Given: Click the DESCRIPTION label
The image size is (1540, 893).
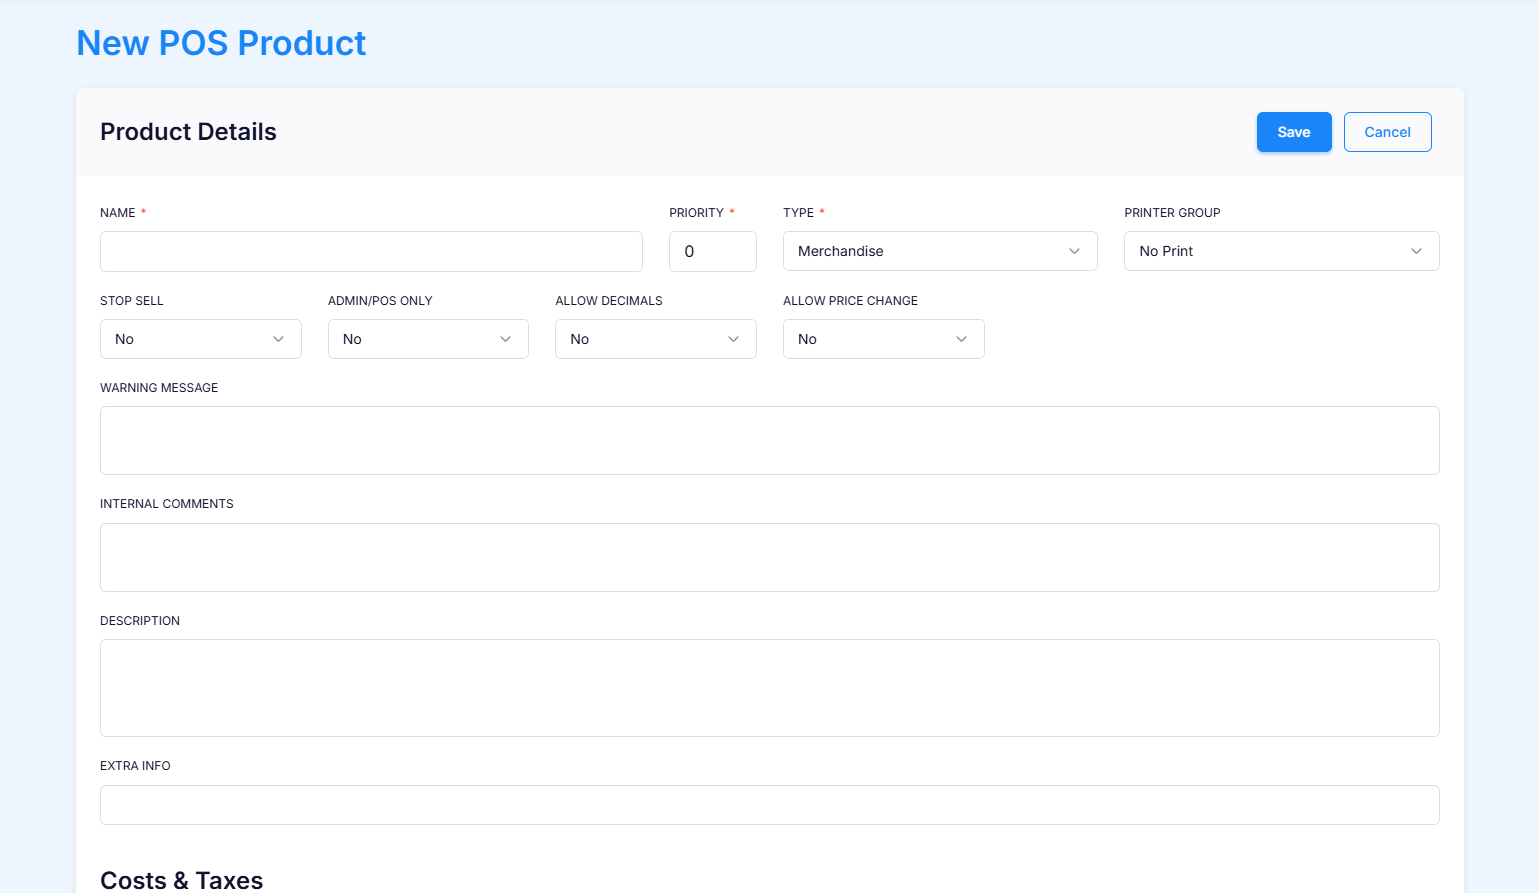Looking at the screenshot, I should pyautogui.click(x=140, y=621).
